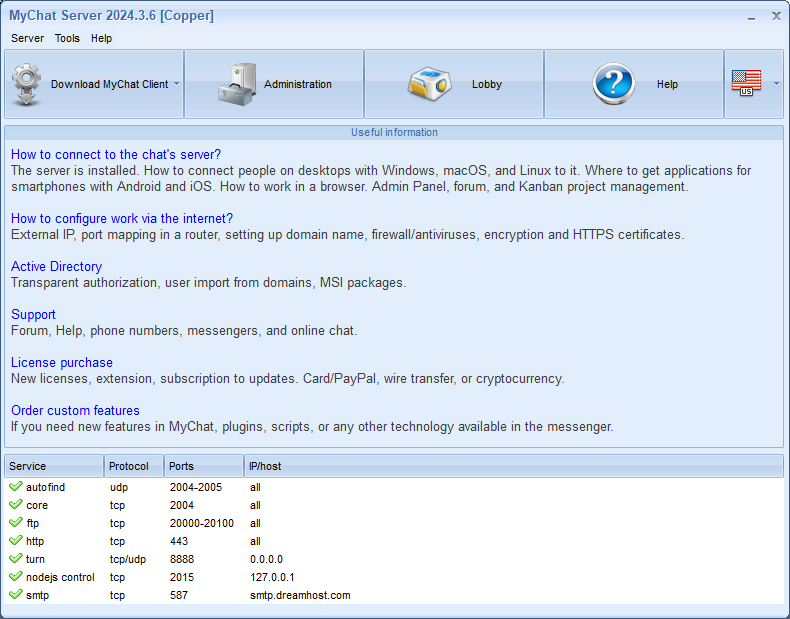Viewport: 790px width, 619px height.
Task: Open the Active Directory link
Action: tap(56, 266)
